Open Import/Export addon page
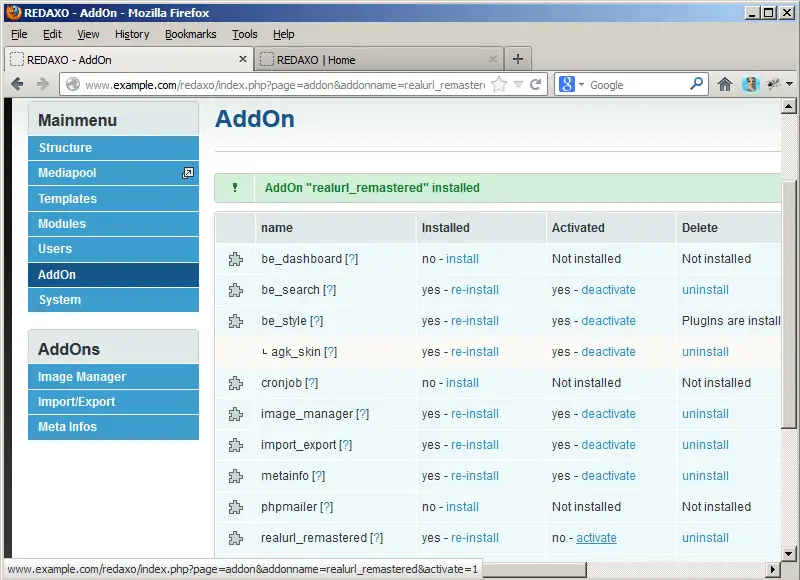 [113, 402]
